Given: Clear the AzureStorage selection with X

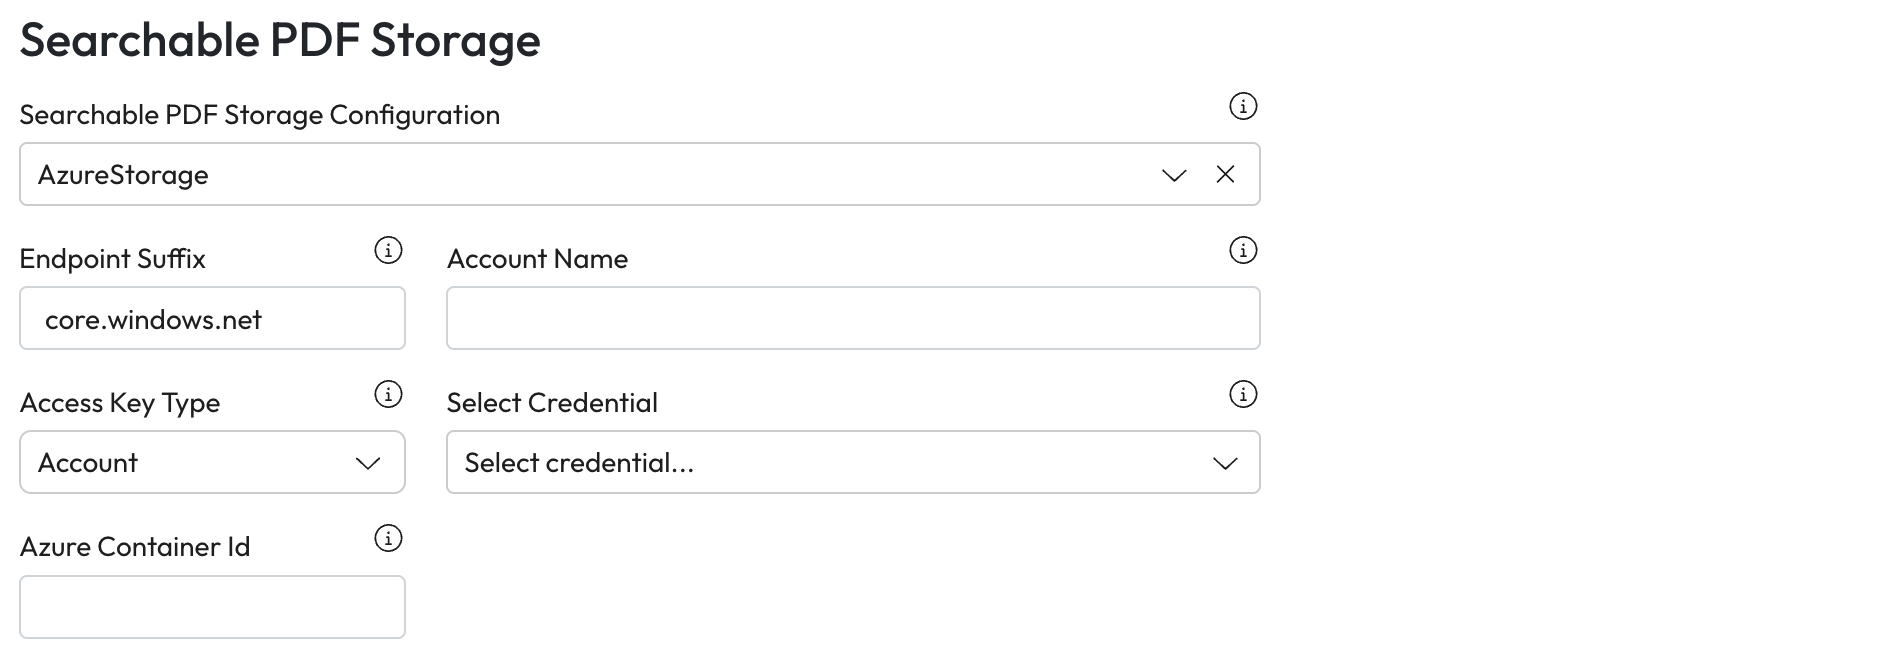Looking at the screenshot, I should (1225, 175).
